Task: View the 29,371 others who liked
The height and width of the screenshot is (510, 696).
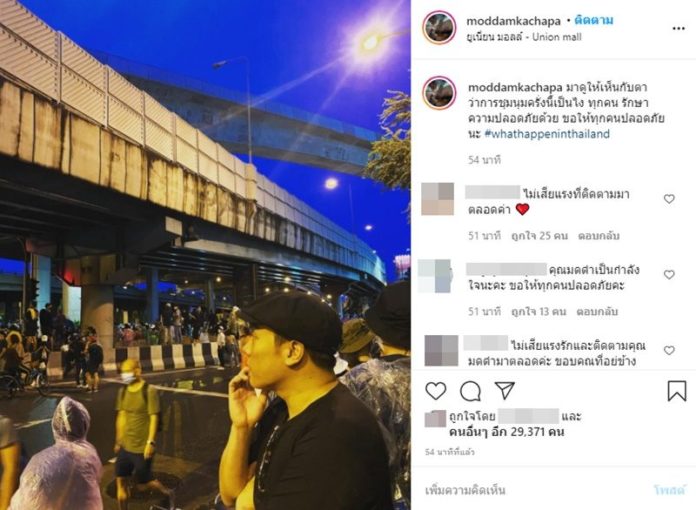Action: 506,431
